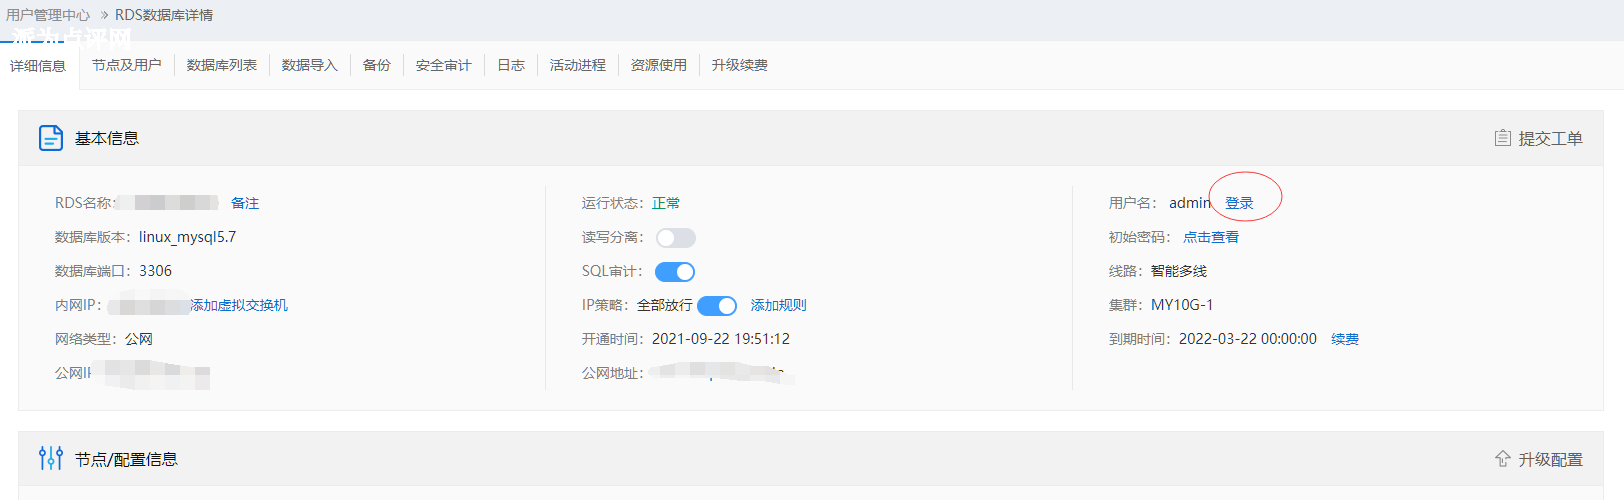Screen dimensions: 1624x500
Task: Click 点击查看 to reveal initial password
Action: point(1211,237)
